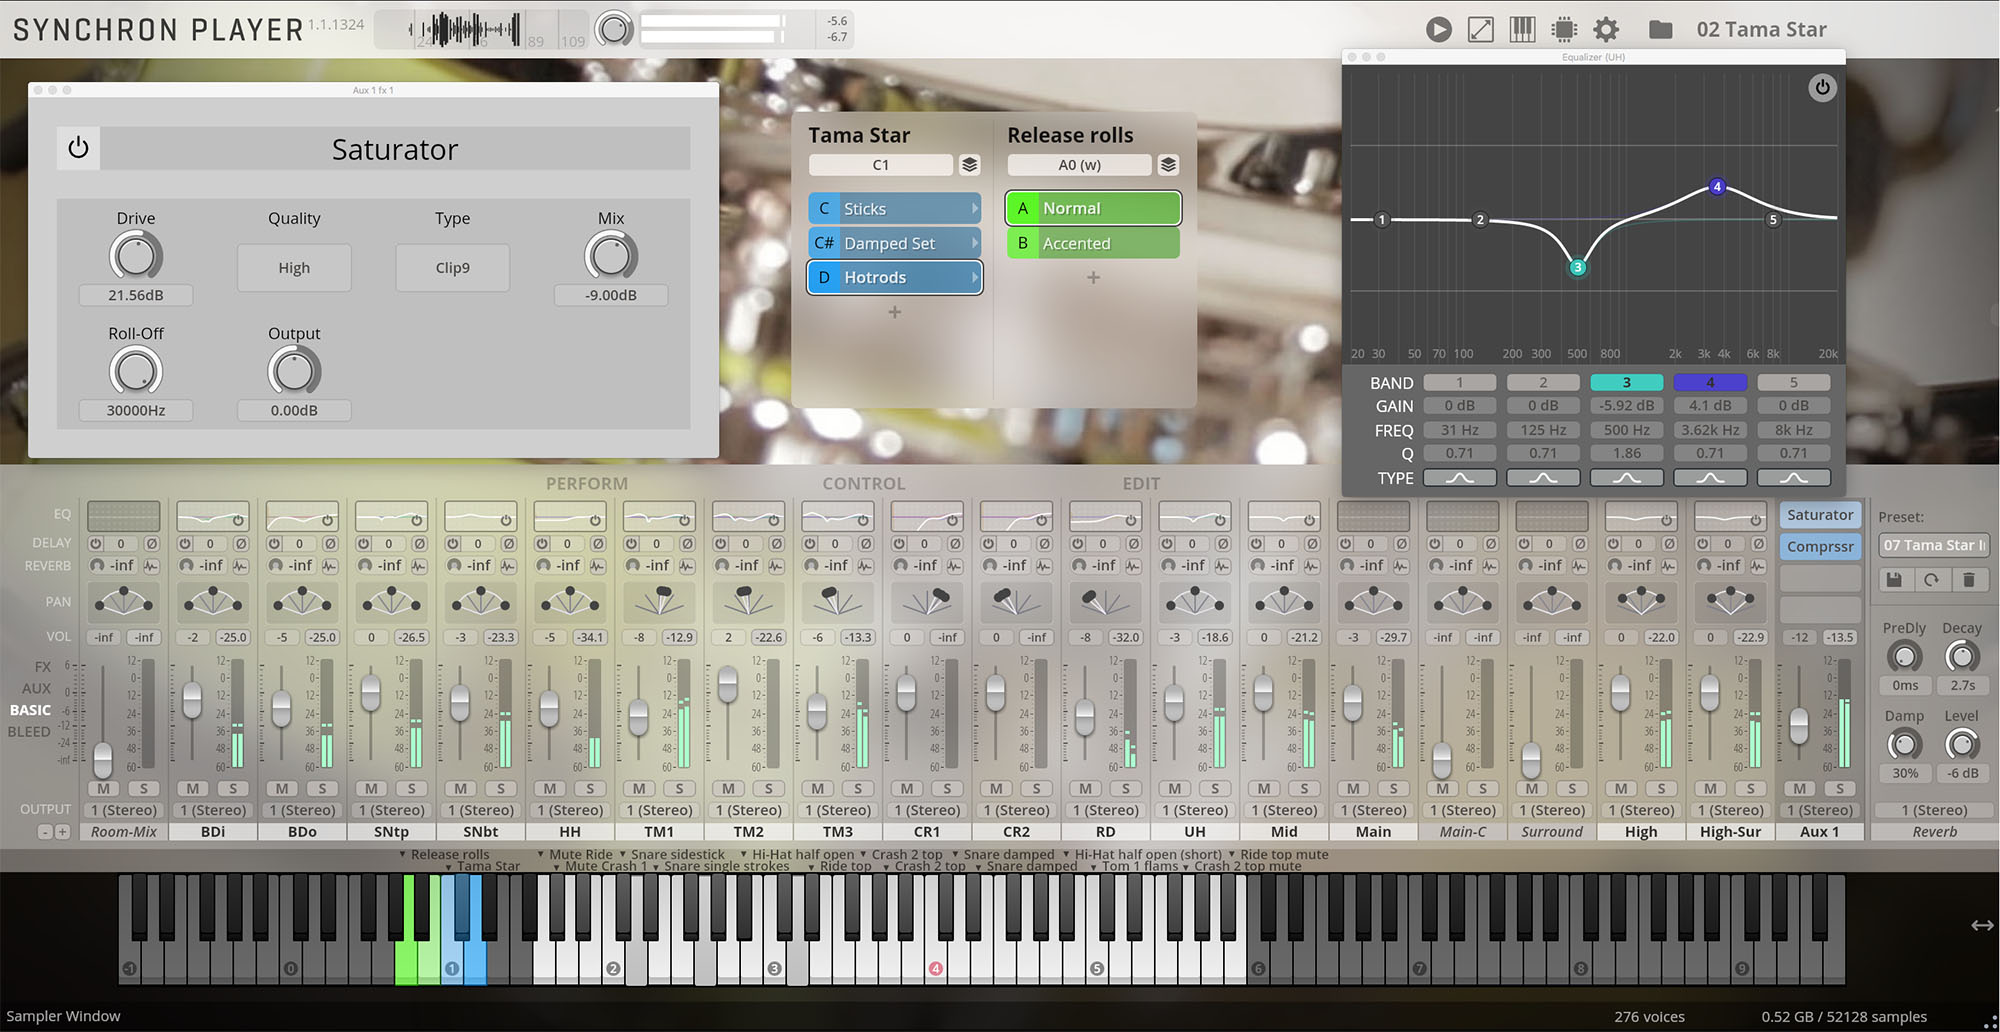Add mixer channel with plus button

pyautogui.click(x=62, y=832)
